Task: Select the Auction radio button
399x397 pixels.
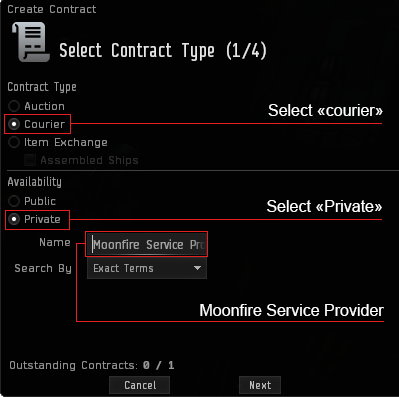Action: [14, 106]
